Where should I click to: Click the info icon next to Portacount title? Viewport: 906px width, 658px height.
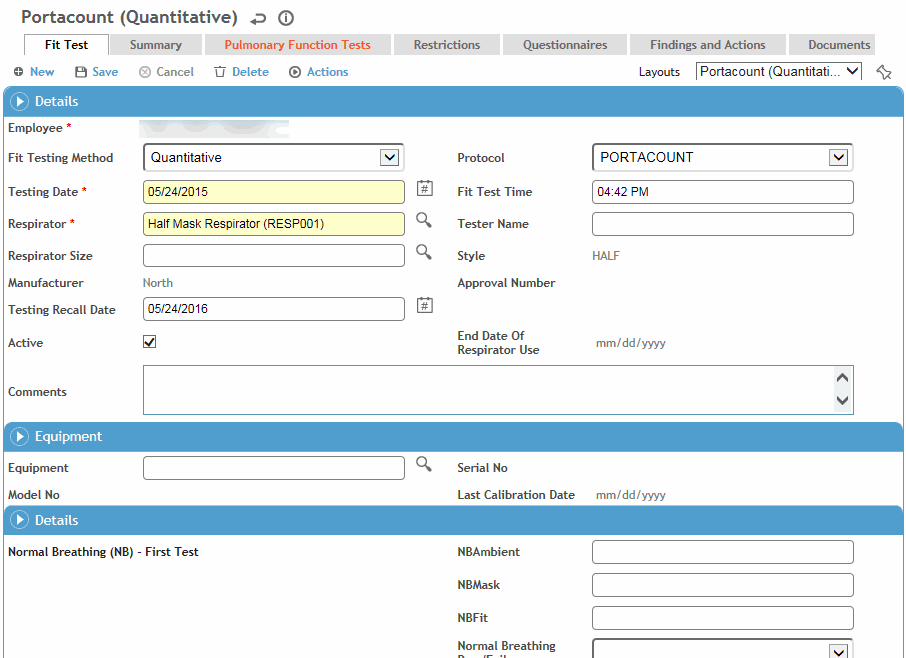click(286, 18)
